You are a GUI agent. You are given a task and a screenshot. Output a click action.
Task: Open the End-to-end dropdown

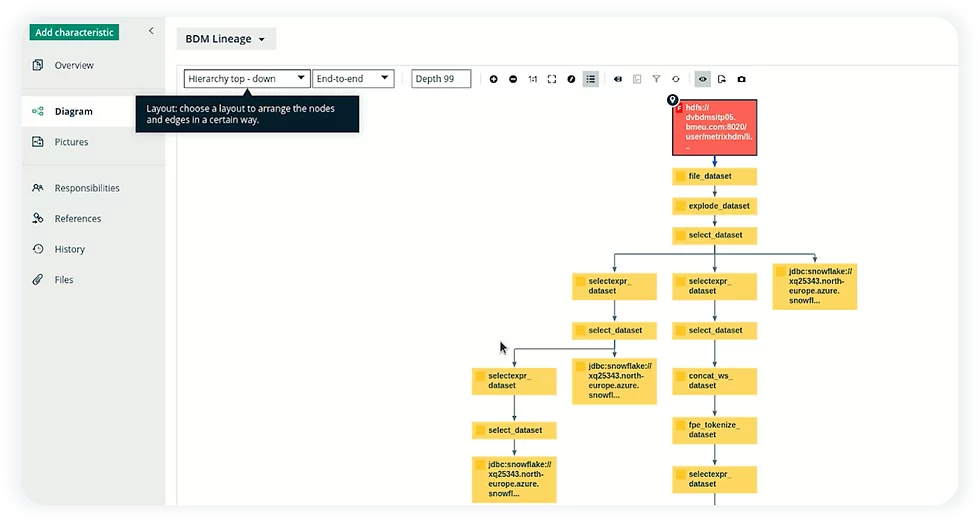click(x=353, y=79)
